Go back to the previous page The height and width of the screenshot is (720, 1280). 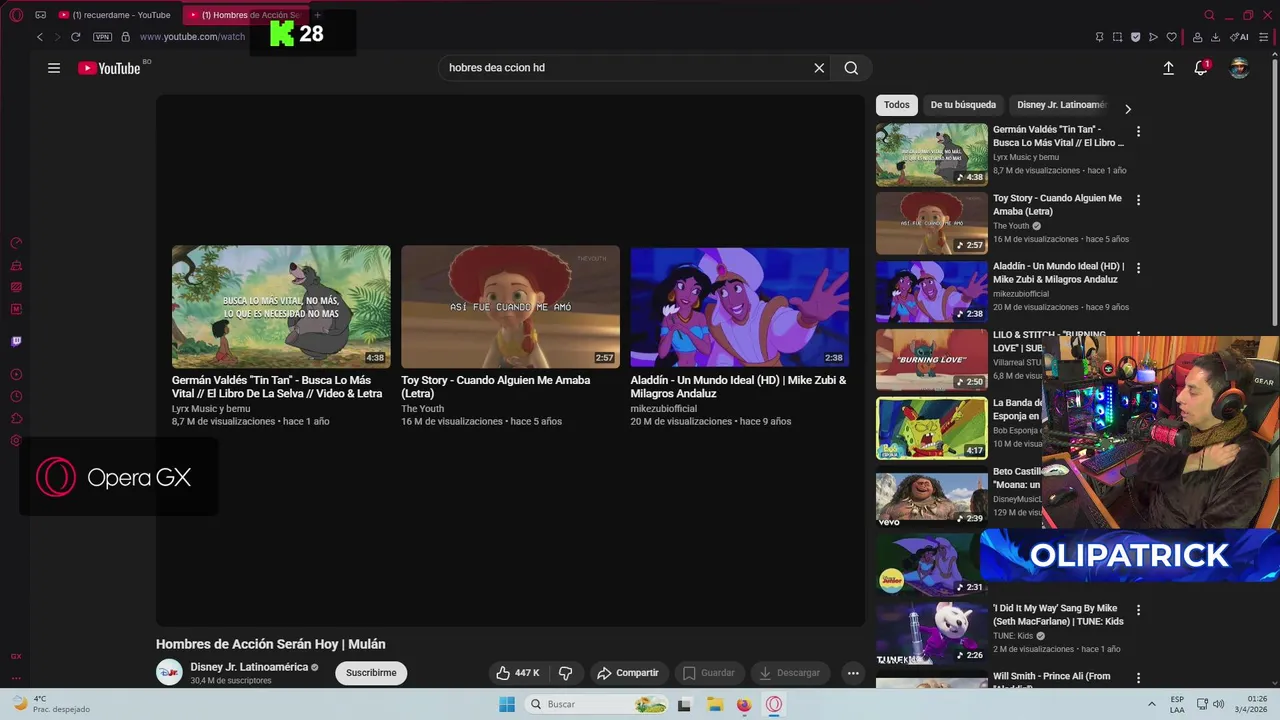pyautogui.click(x=40, y=37)
